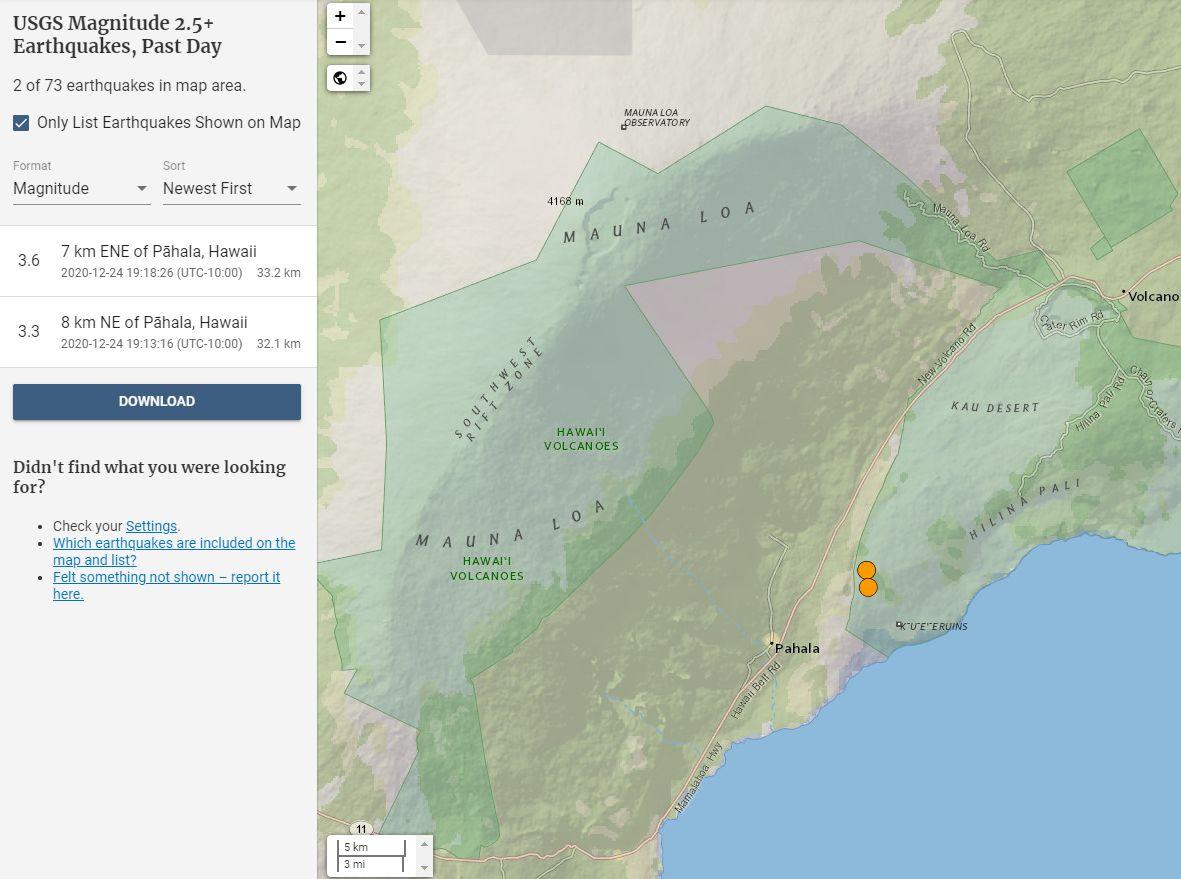Click the globe icon to zoom to world
This screenshot has height=879, width=1181.
340,78
